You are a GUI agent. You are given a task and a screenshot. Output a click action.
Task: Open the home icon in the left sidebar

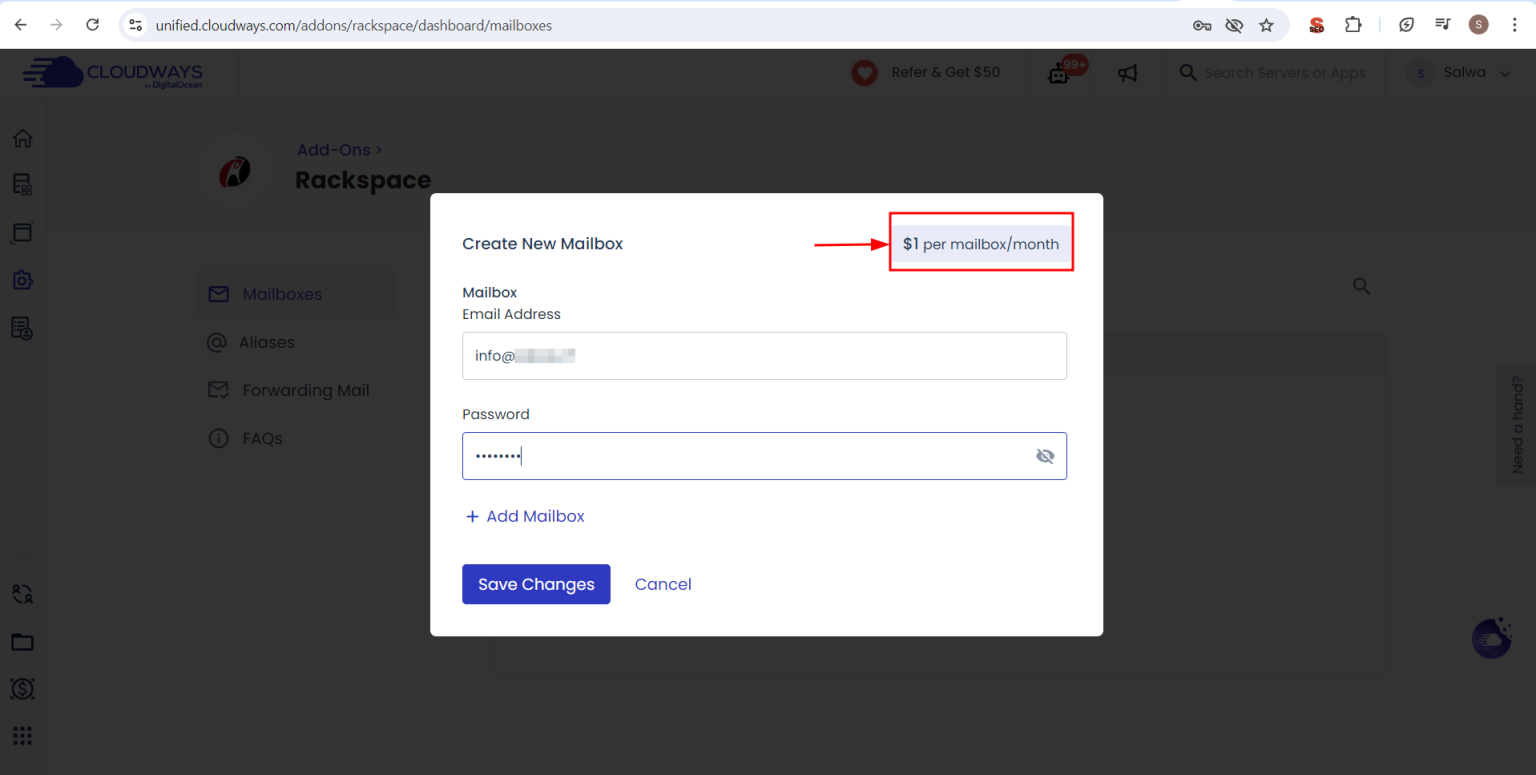22,138
